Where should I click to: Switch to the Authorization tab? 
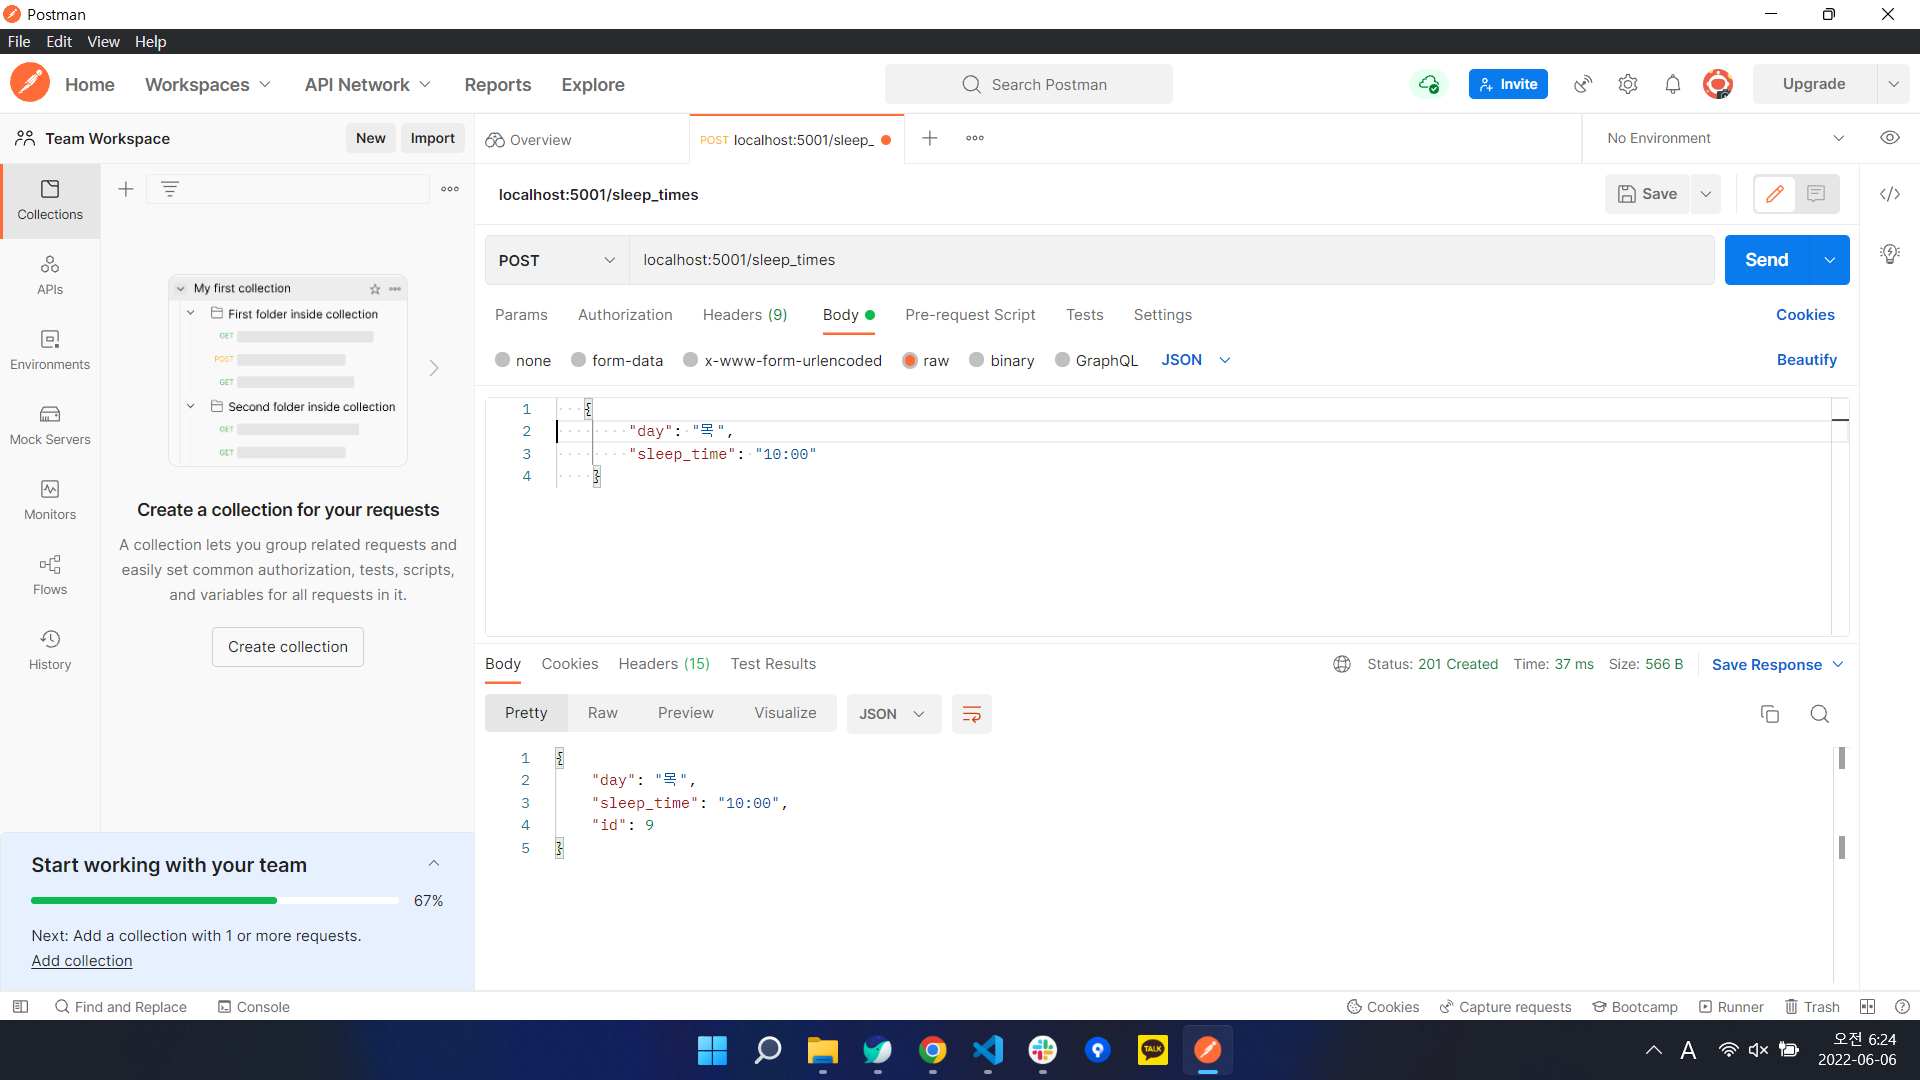(x=625, y=315)
